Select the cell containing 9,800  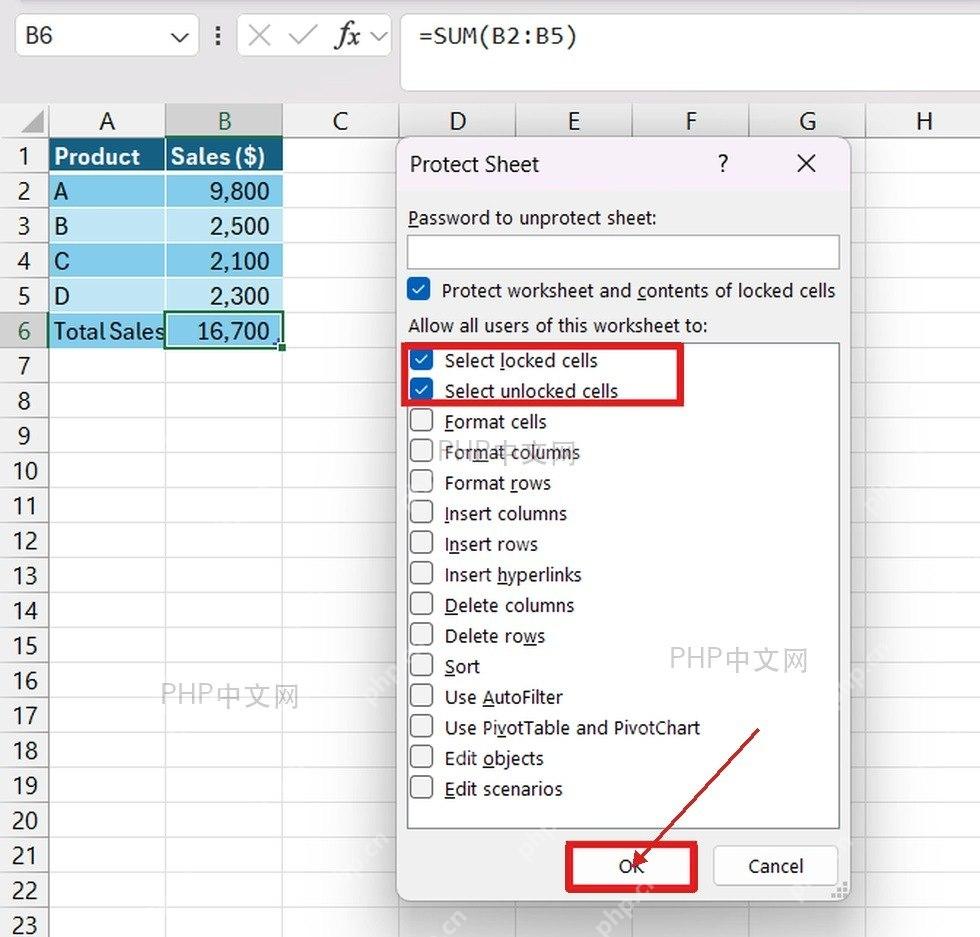224,191
